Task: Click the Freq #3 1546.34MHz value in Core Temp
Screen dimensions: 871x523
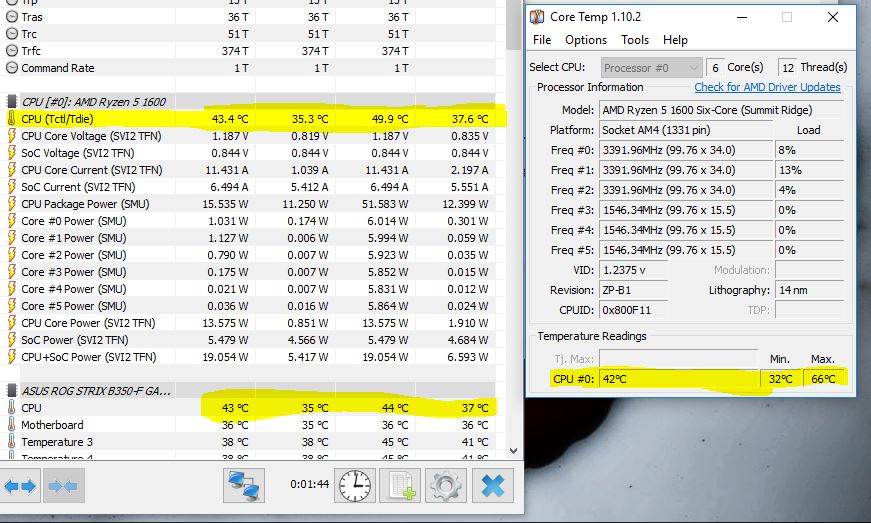Action: click(686, 210)
